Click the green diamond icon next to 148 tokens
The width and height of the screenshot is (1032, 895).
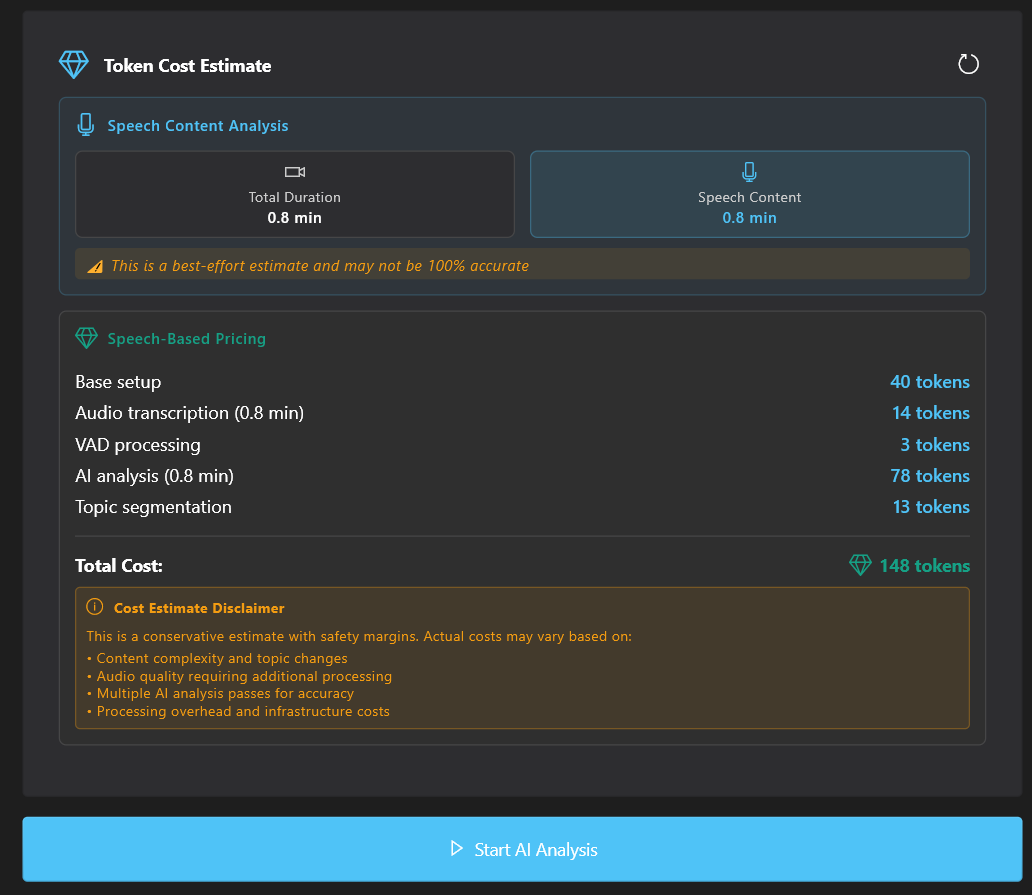click(x=860, y=565)
